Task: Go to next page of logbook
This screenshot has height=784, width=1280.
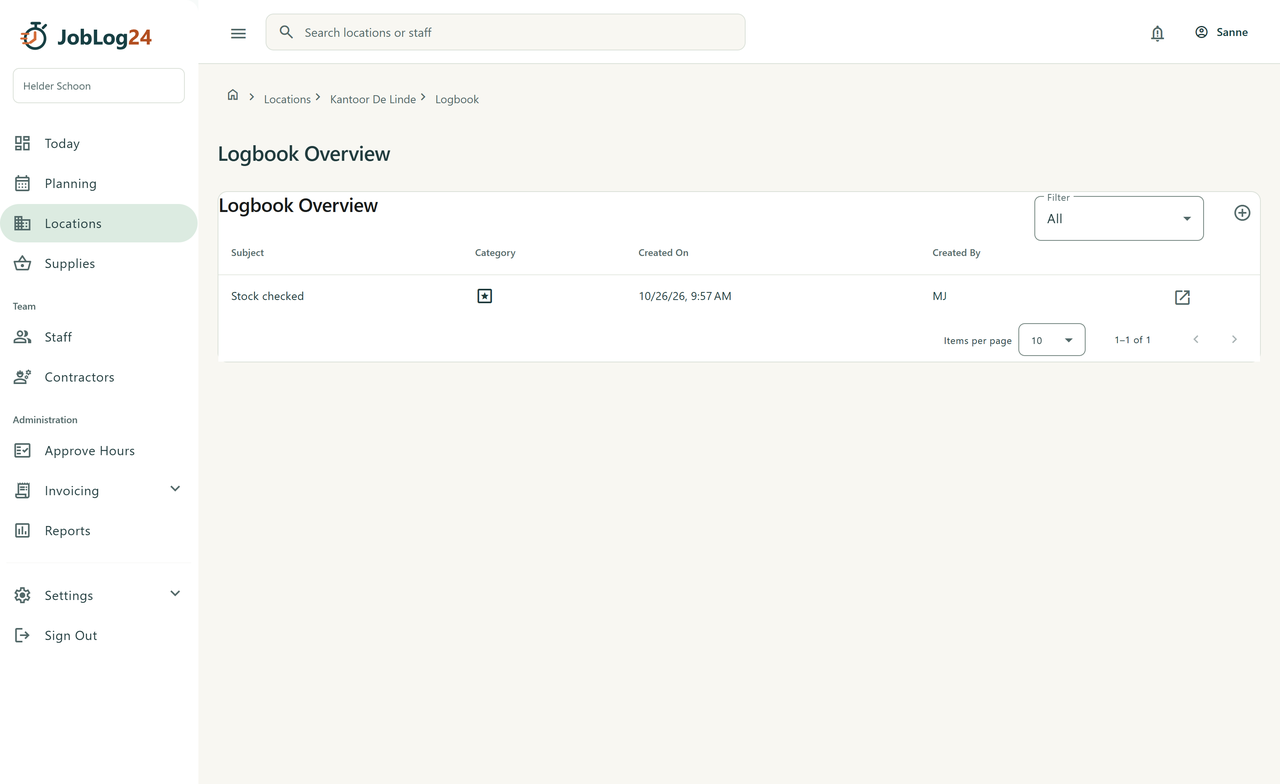Action: [x=1234, y=340]
